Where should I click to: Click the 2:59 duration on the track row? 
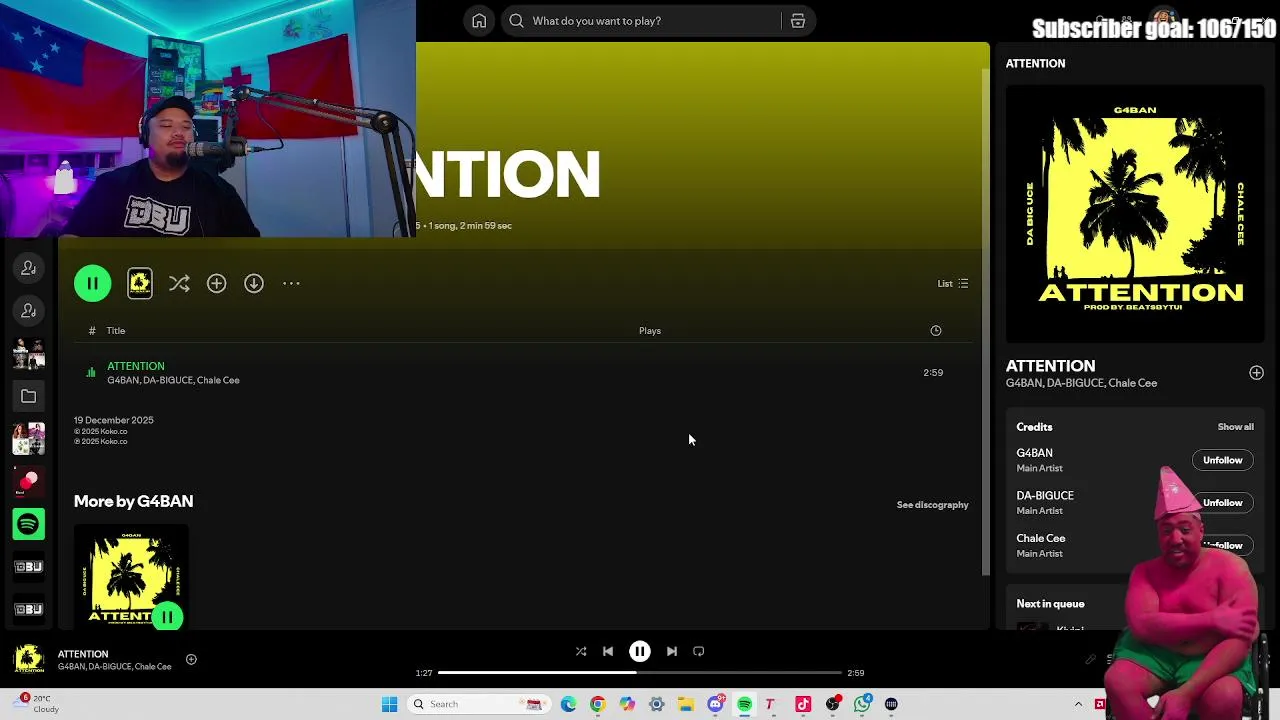coord(933,373)
